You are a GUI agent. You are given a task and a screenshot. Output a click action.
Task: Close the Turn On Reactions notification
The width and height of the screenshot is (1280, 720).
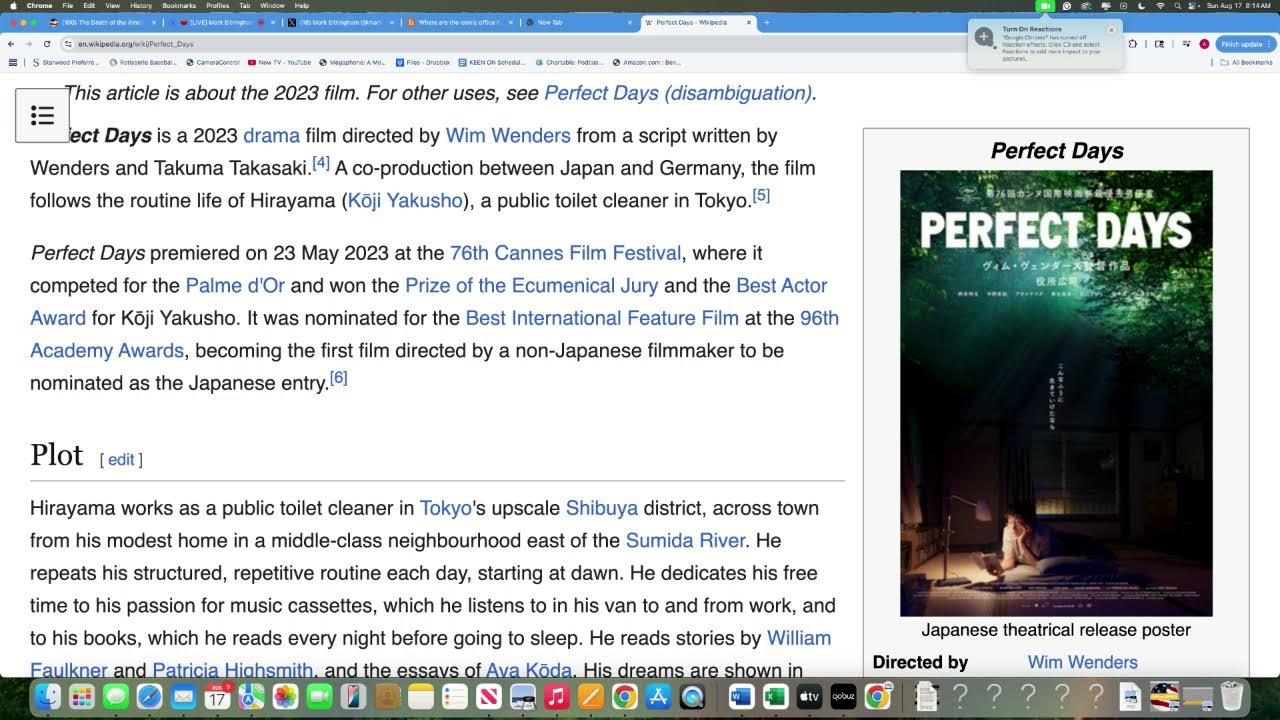(1111, 30)
